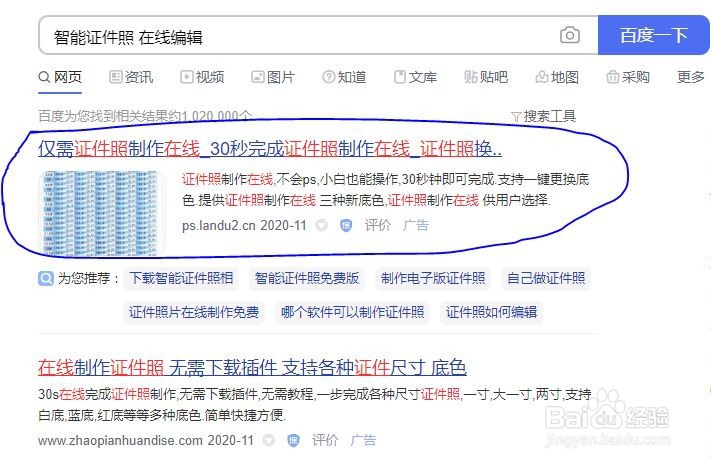Image resolution: width=711 pixels, height=465 pixels.
Task: Go to the 文库 tab
Action: click(x=415, y=77)
